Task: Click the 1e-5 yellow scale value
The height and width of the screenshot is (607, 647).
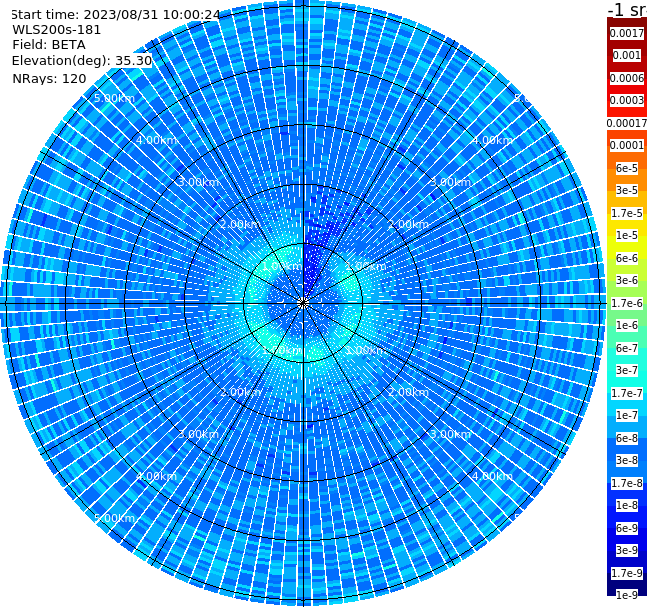Action: click(x=627, y=235)
